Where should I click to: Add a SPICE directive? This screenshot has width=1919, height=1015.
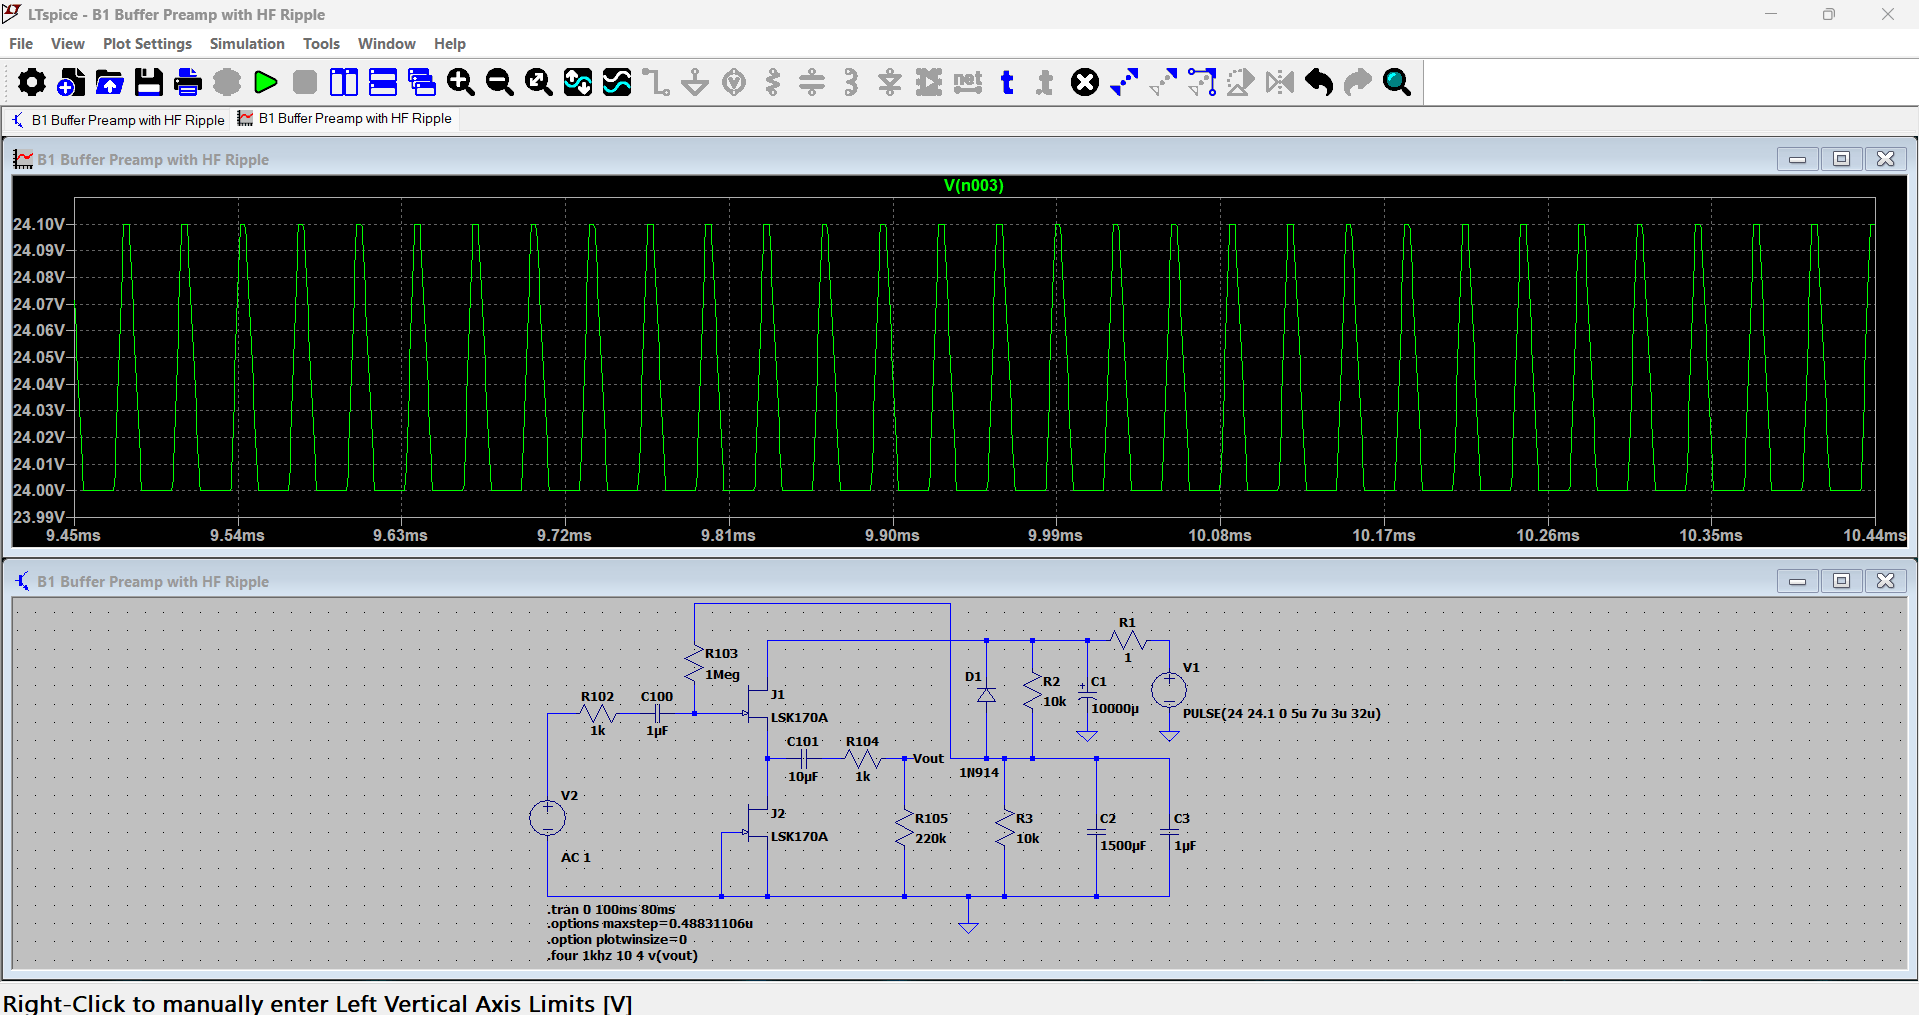coord(1046,82)
